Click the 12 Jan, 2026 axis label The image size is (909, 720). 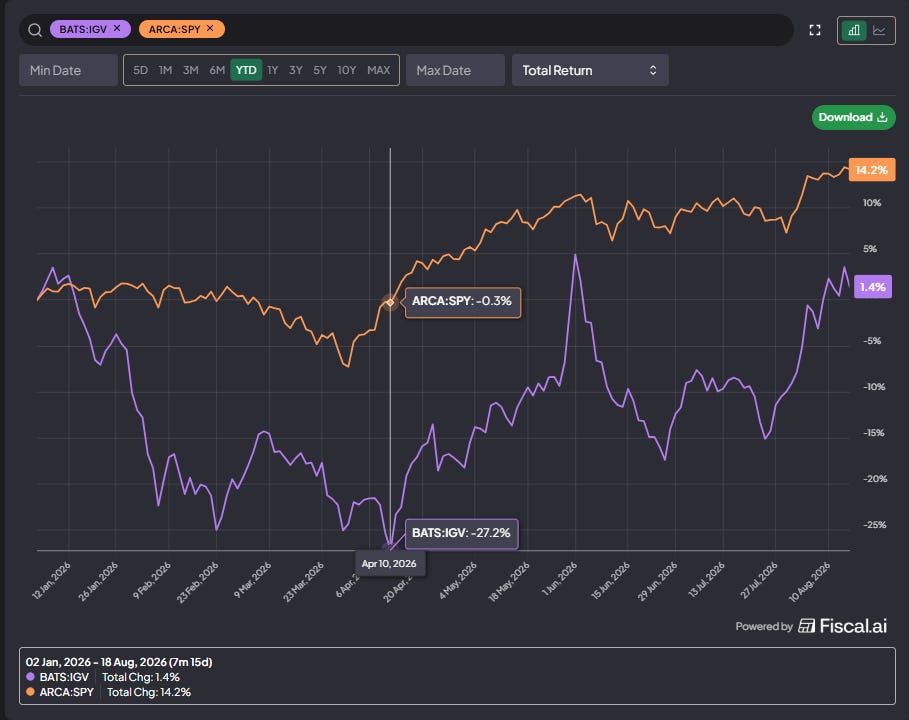52,580
